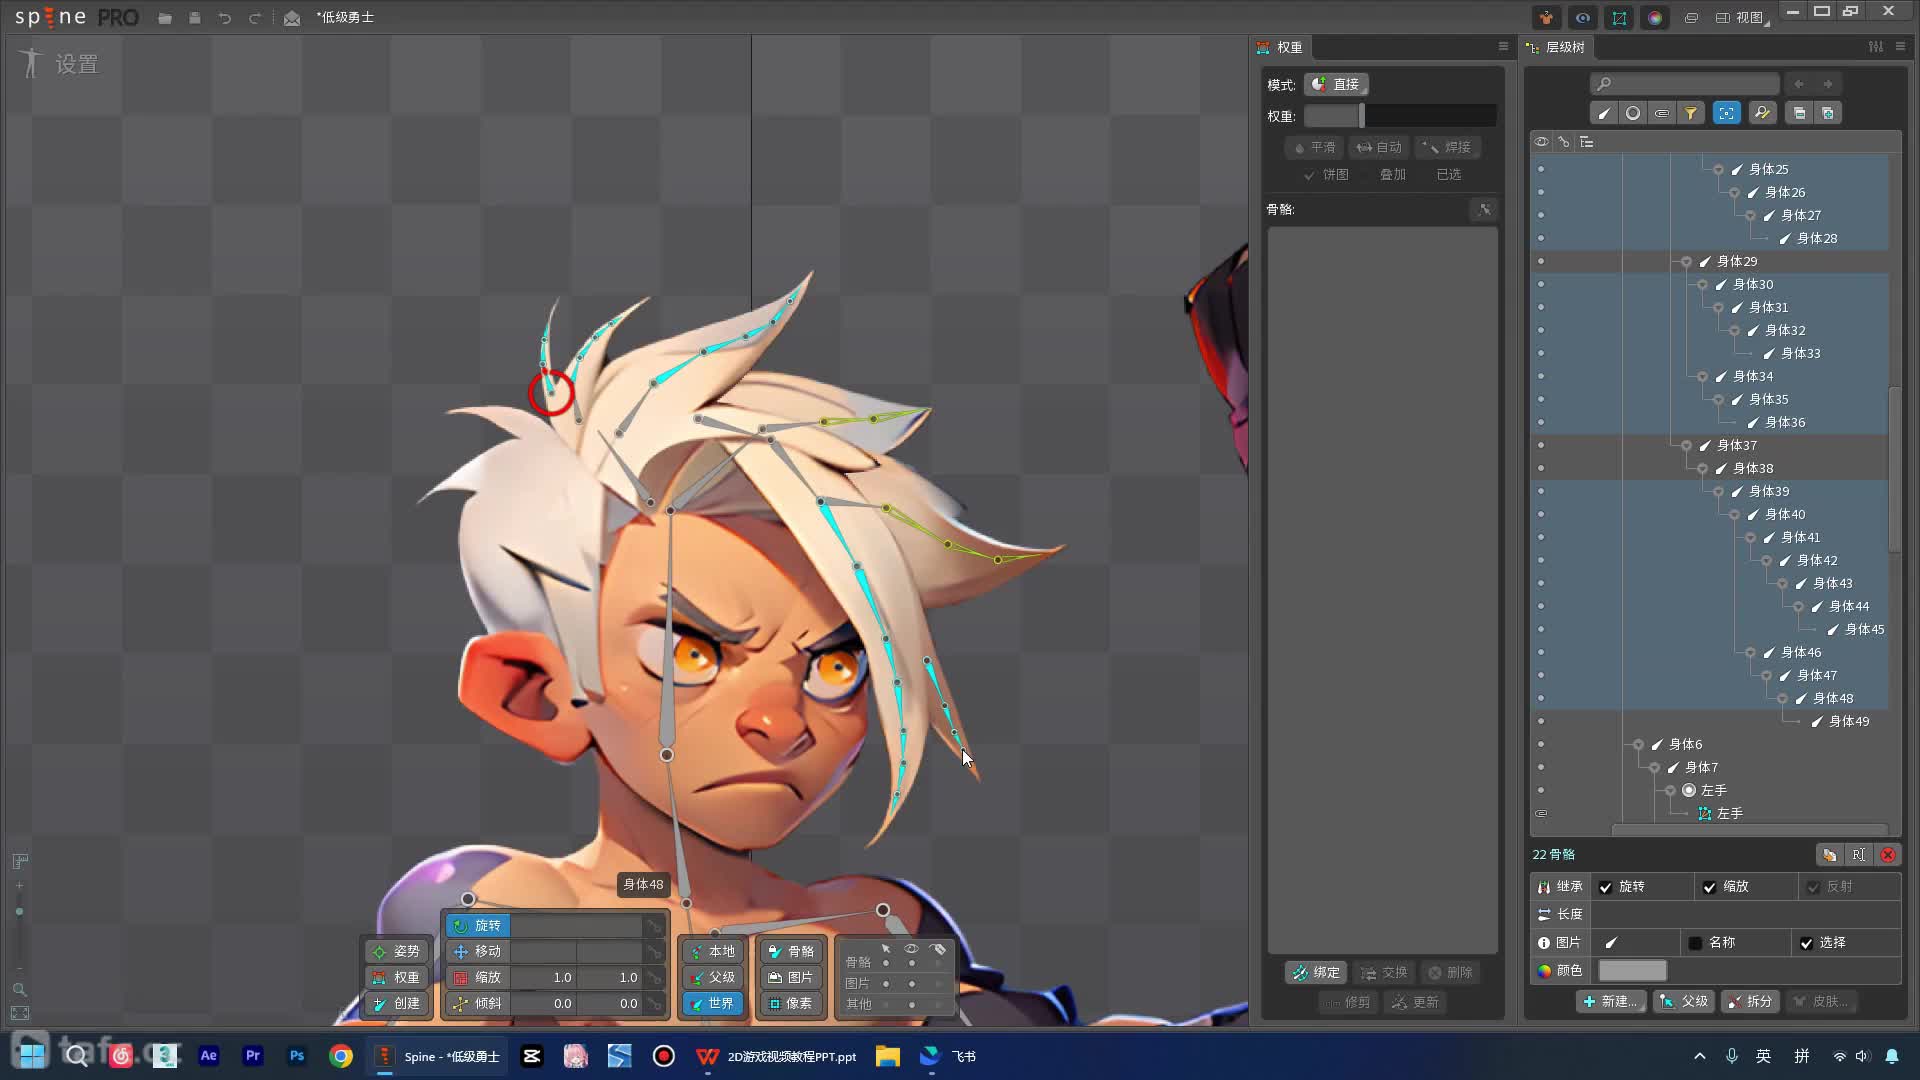This screenshot has height=1080, width=1920.
Task: Click the 创建 create tool button
Action: (x=397, y=1004)
